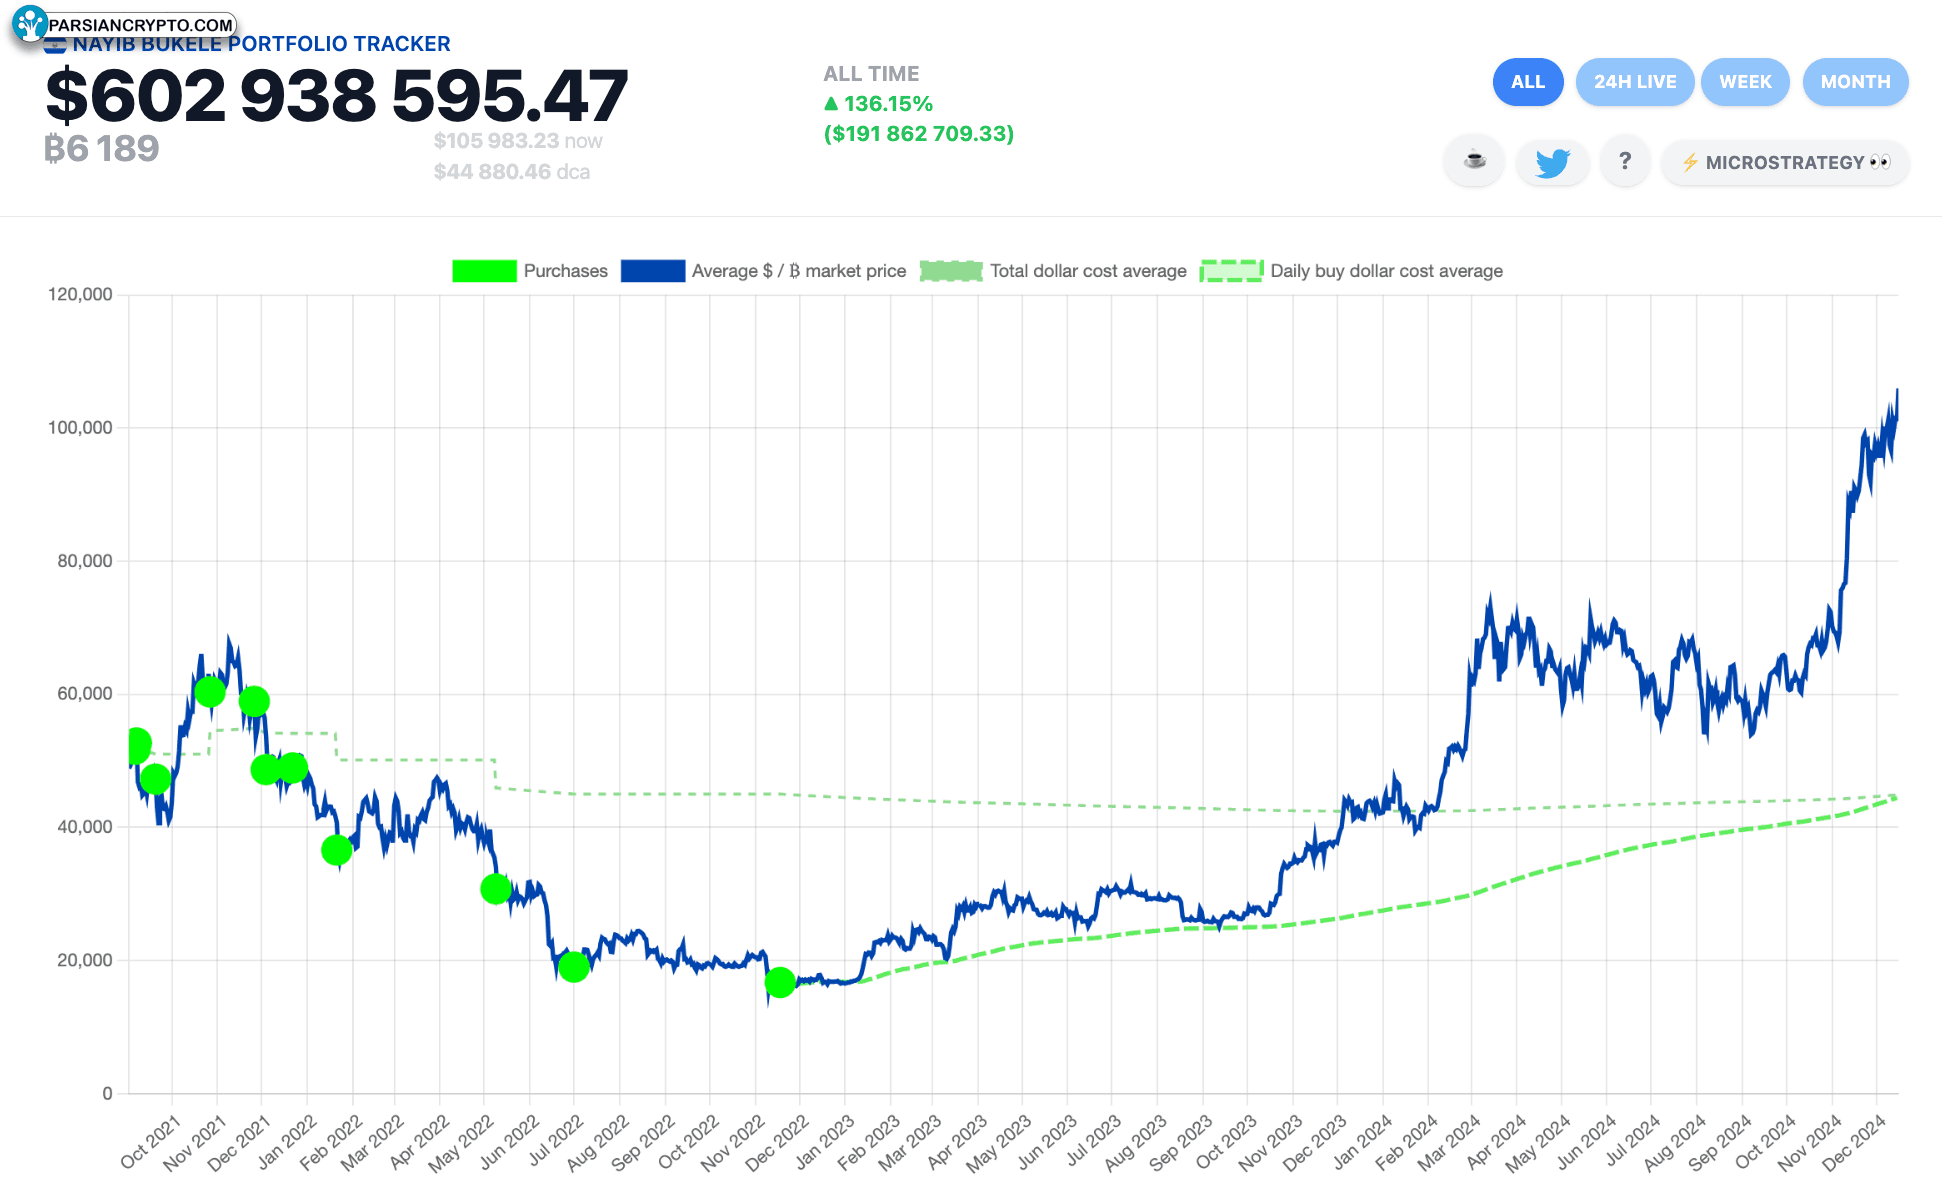Switch to WEEK view
The width and height of the screenshot is (1942, 1192).
1745,82
